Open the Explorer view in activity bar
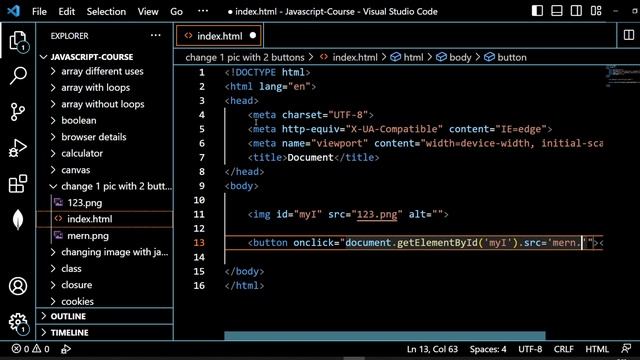Screen dimensions: 640x360 click(x=18, y=40)
